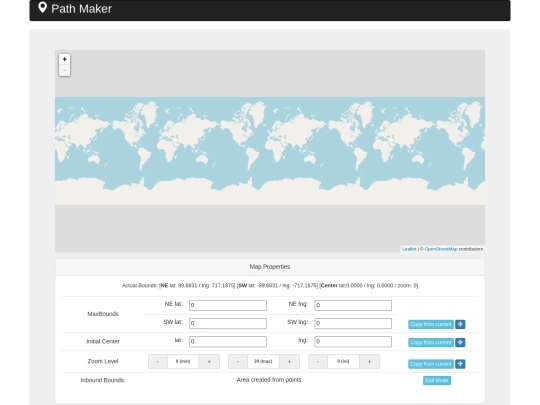Copy Zoom Level from current view
Viewport: 540px width, 405px height.
(431, 364)
